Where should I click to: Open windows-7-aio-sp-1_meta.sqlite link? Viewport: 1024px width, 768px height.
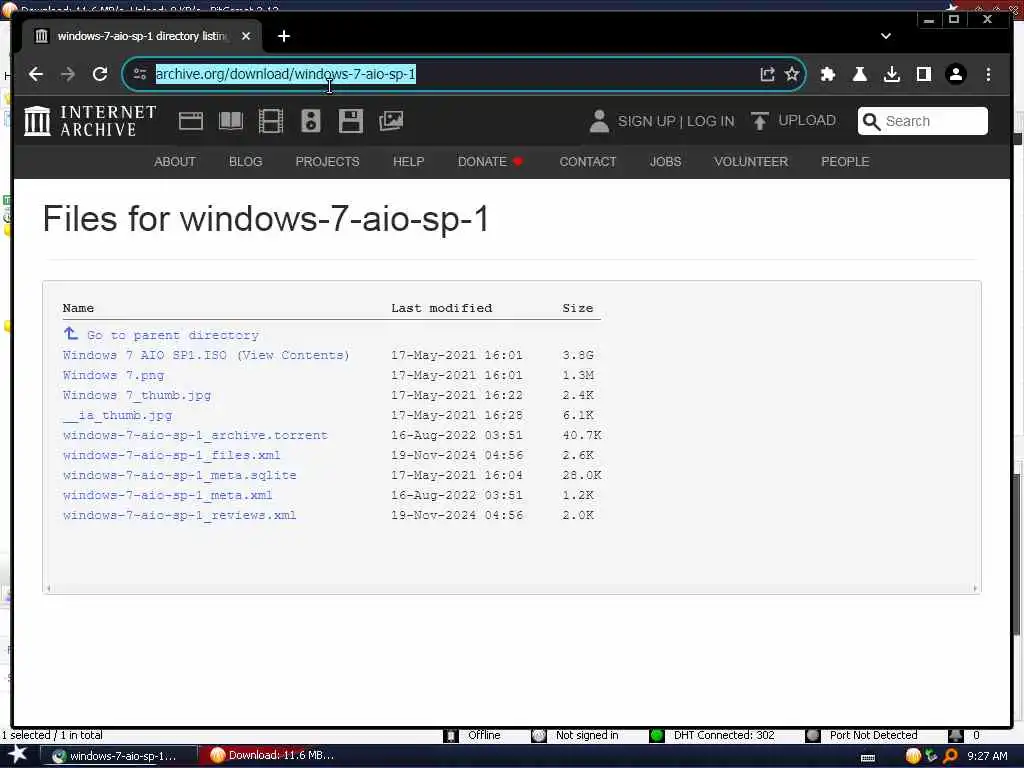(x=180, y=475)
